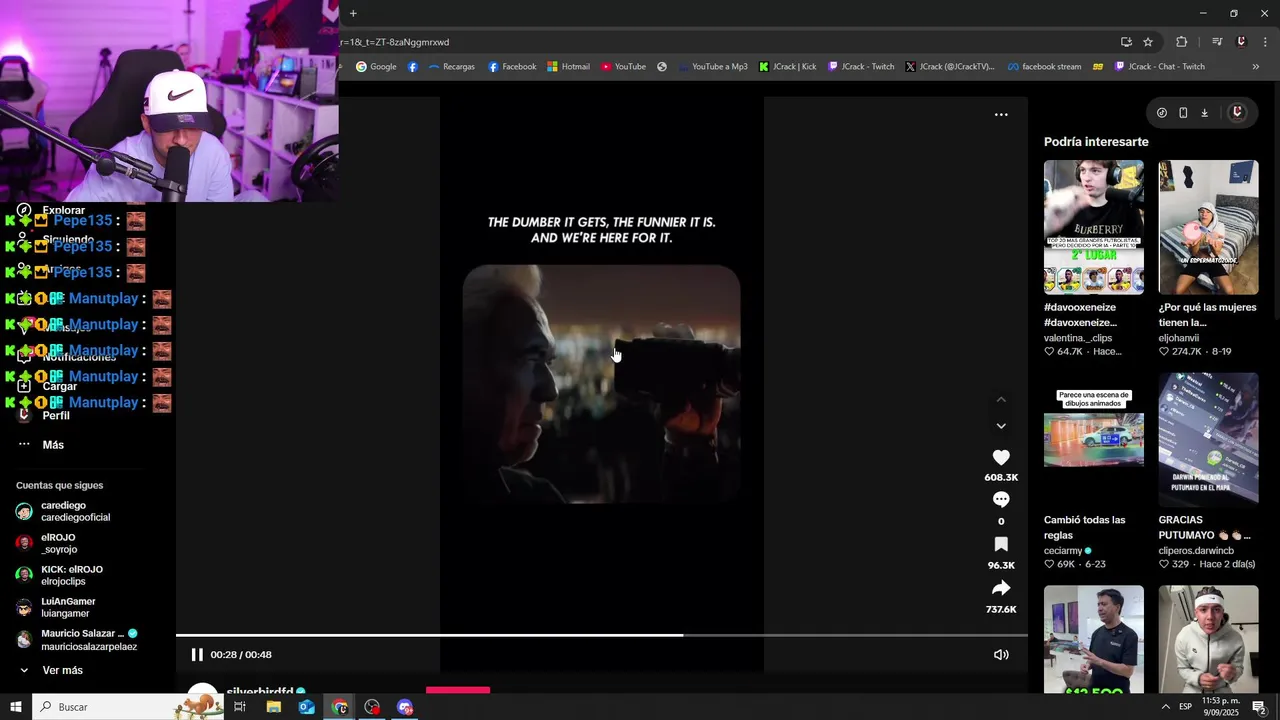This screenshot has height=720, width=1280.
Task: Open the Cambió todas las reglas thumbnail
Action: pos(1094,440)
